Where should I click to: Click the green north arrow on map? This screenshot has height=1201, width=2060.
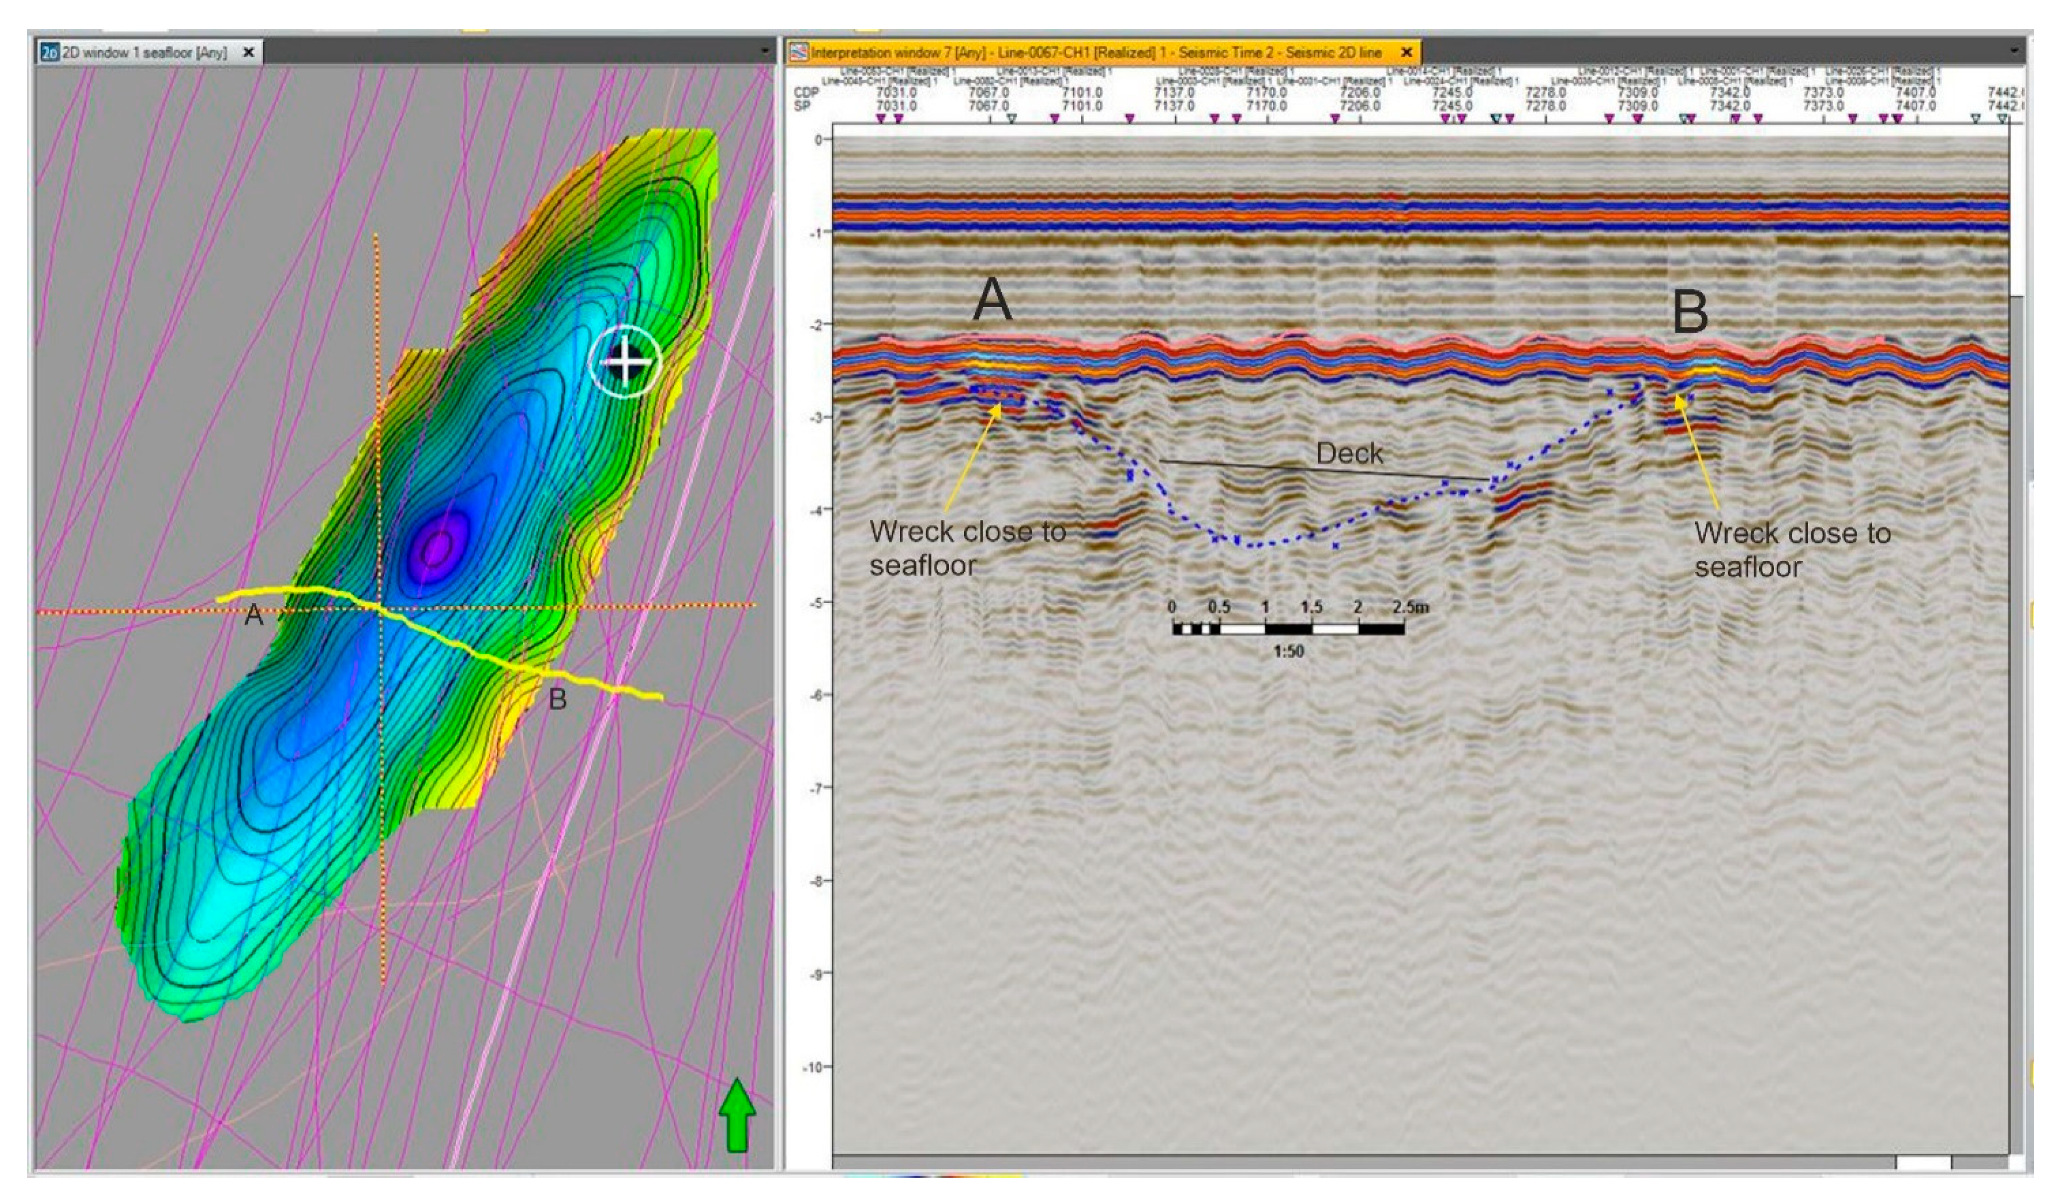(x=737, y=1114)
